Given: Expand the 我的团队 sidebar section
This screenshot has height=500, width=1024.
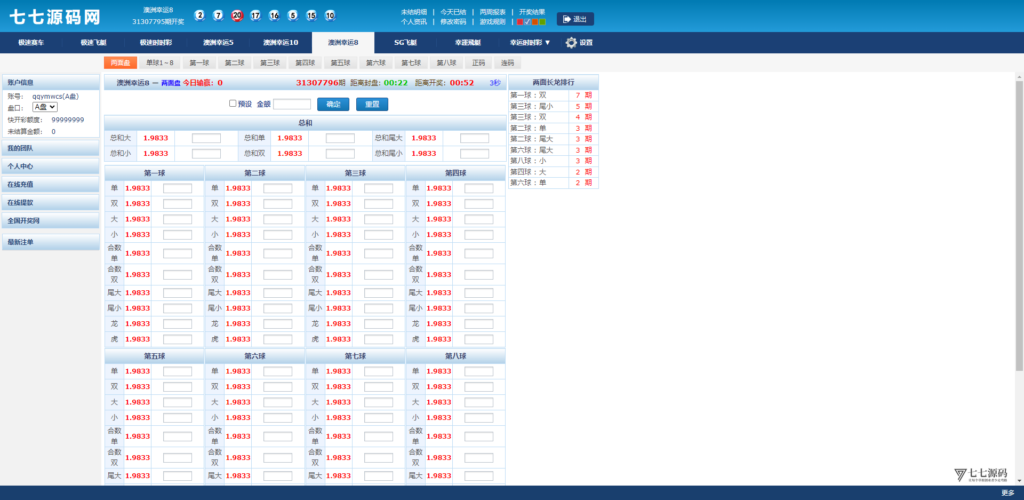Looking at the screenshot, I should coord(50,148).
